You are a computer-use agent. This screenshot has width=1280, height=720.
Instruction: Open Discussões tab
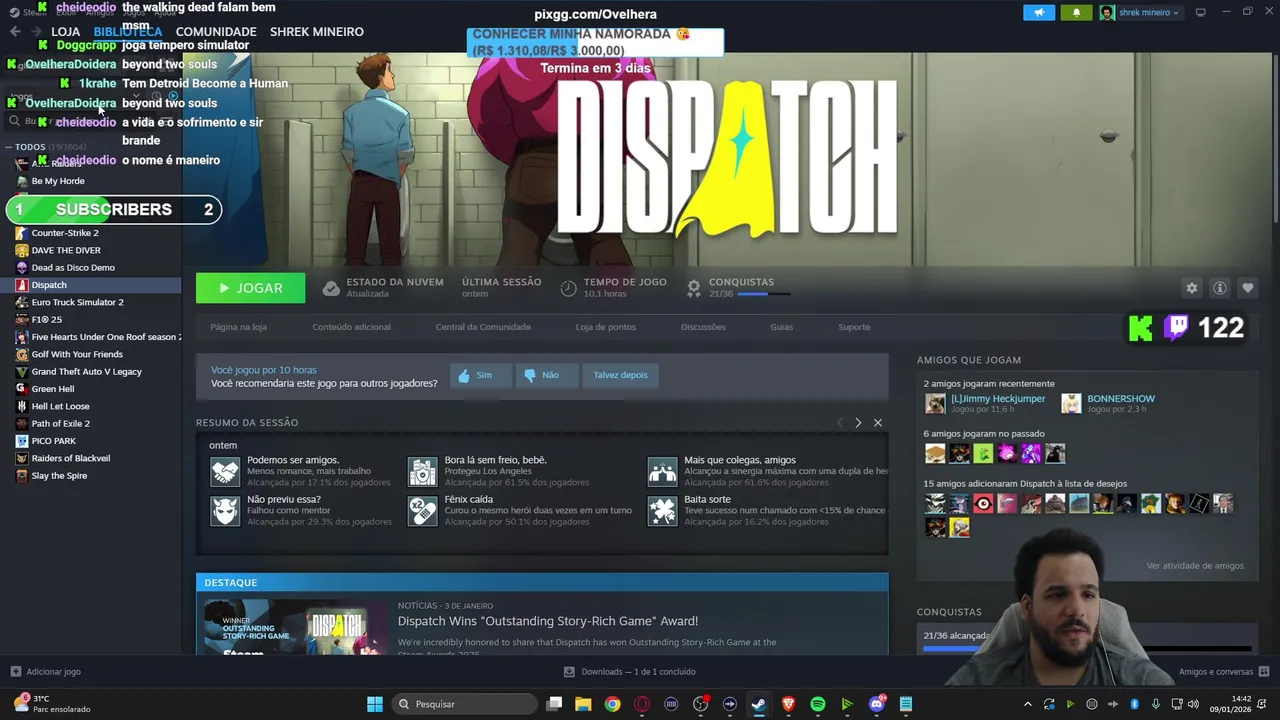pyautogui.click(x=703, y=327)
